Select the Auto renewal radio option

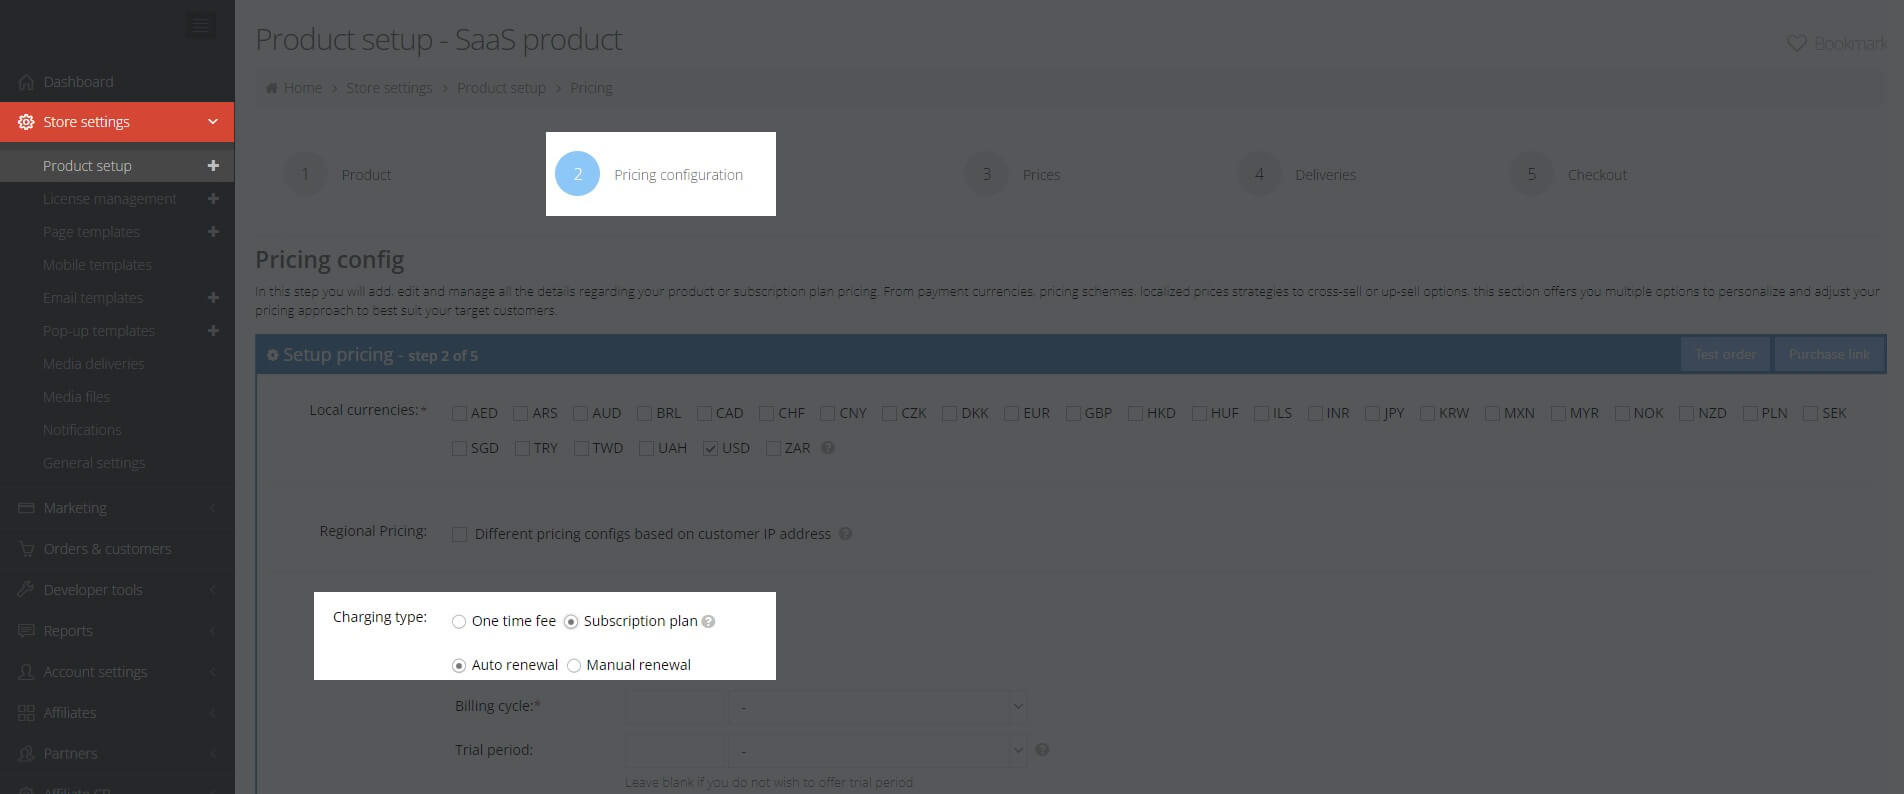[459, 666]
